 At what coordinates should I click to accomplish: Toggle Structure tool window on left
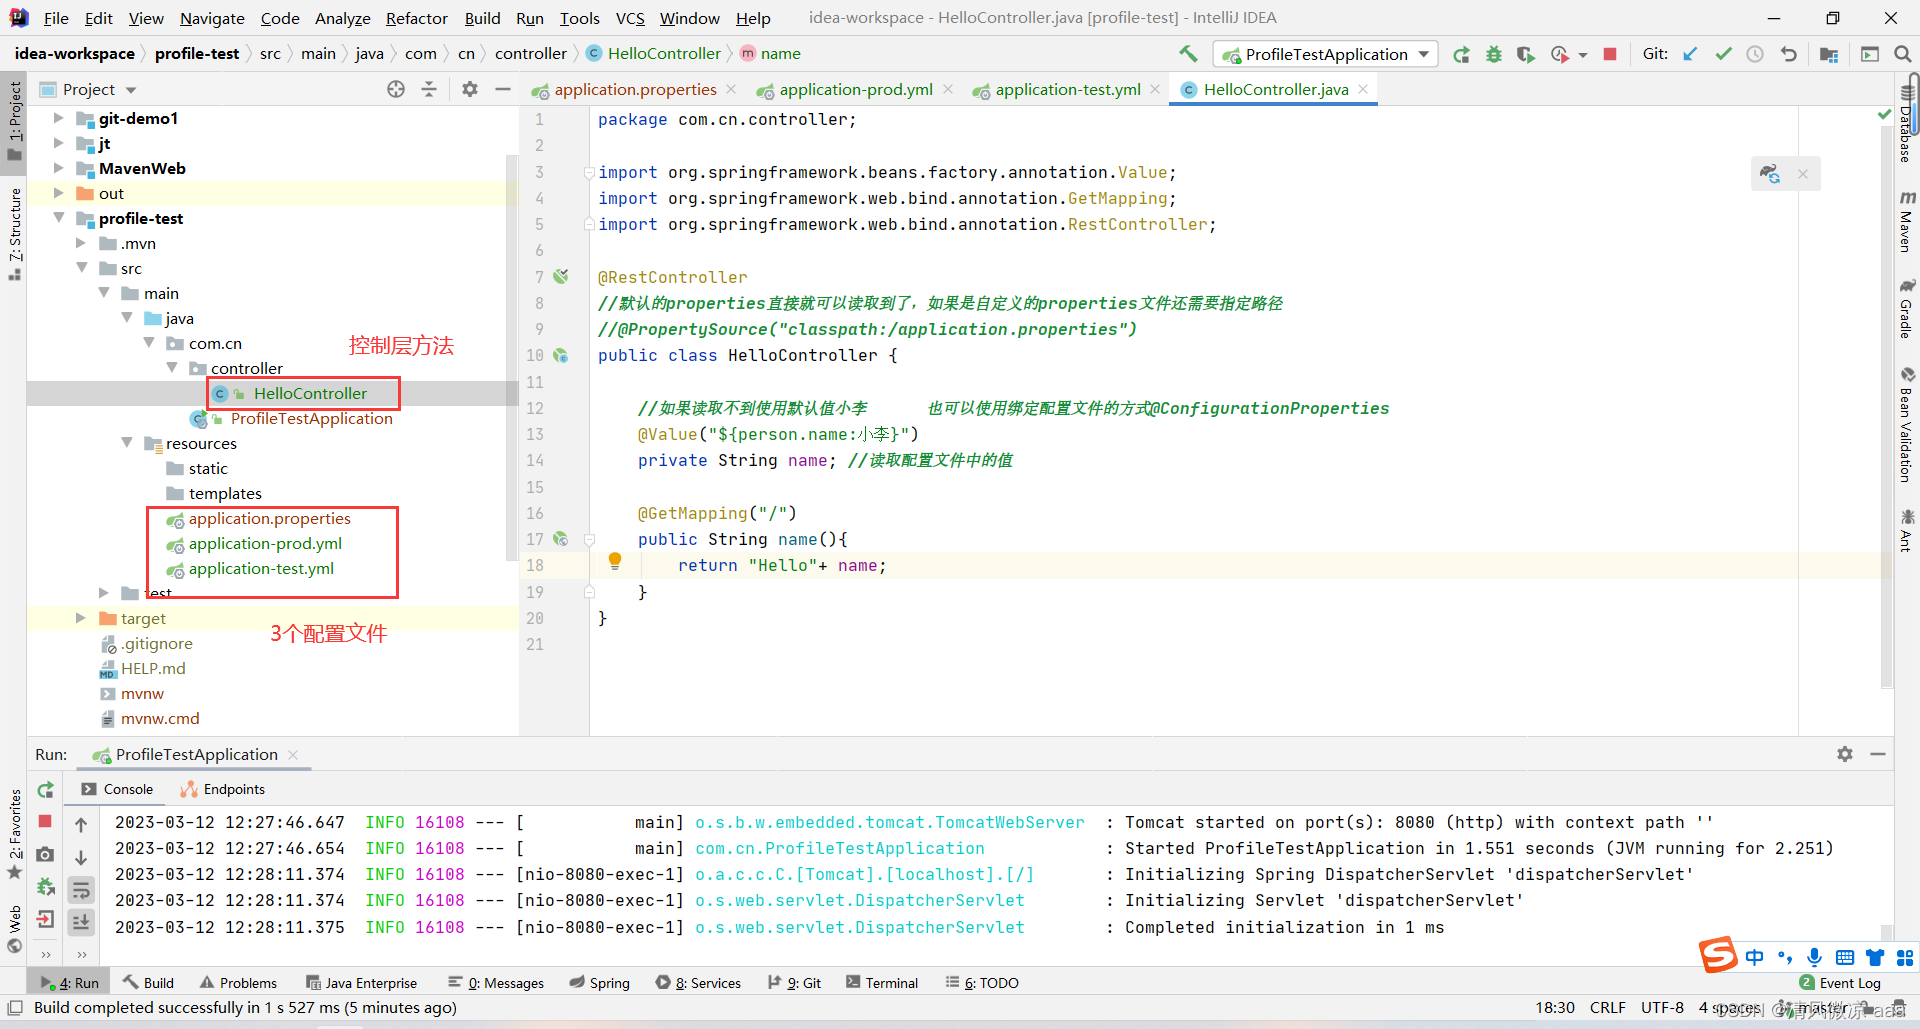(14, 234)
